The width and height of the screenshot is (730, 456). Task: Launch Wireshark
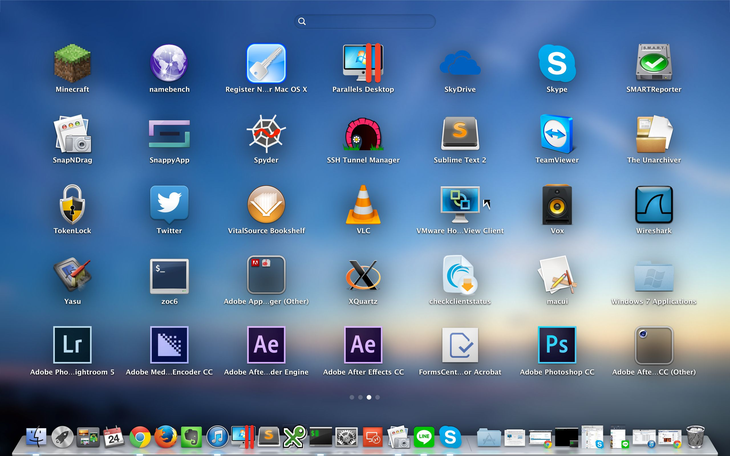[x=654, y=204]
